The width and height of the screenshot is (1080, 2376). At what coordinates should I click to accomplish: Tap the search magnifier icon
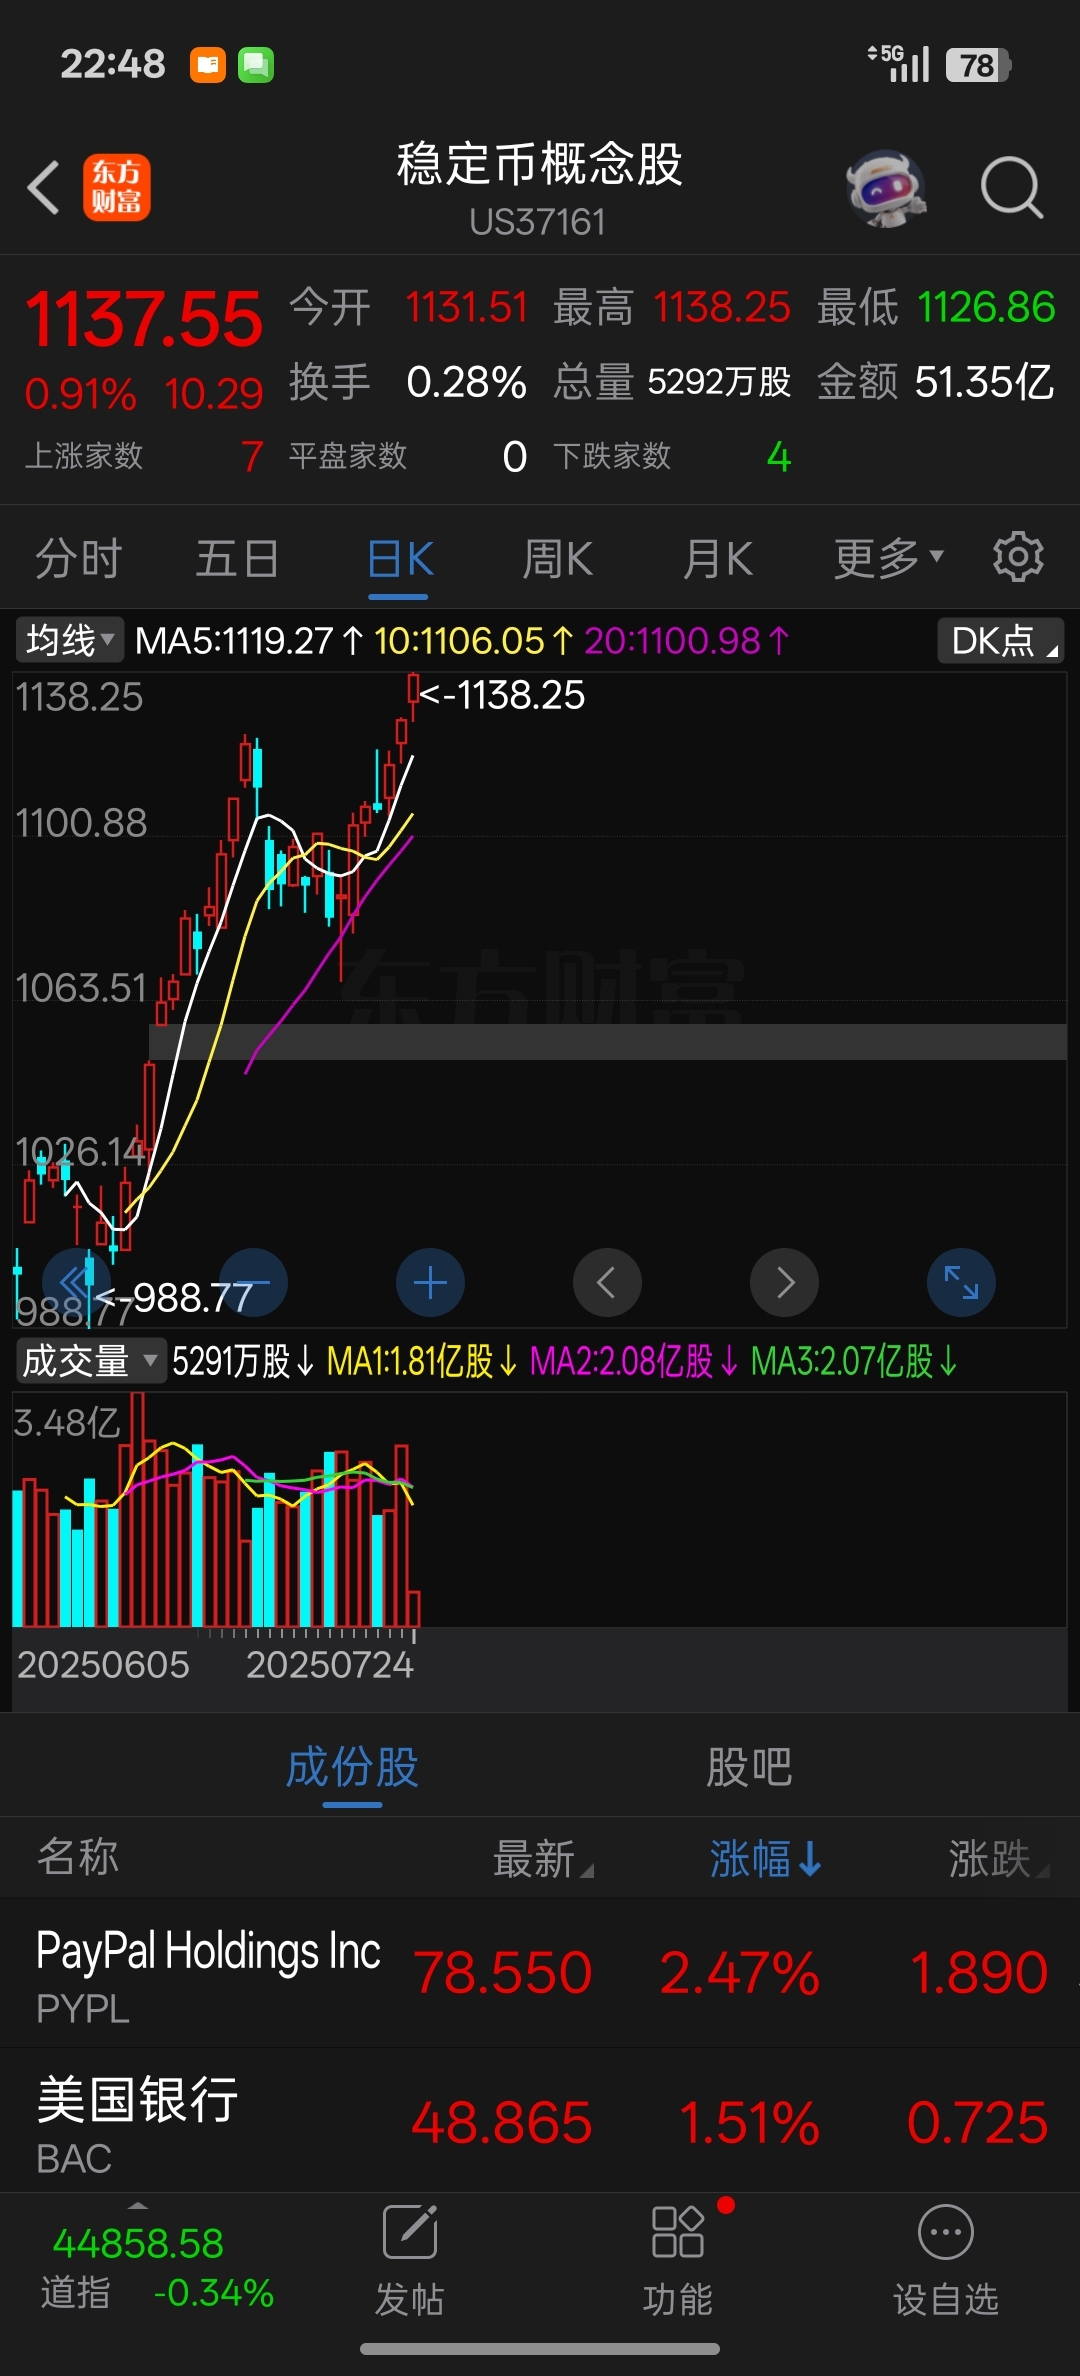click(1012, 187)
